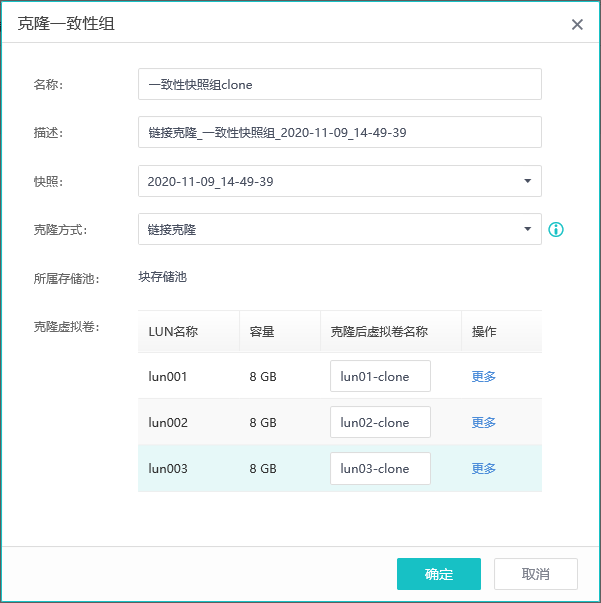Screen dimensions: 601x603
Task: Click the 容量 column header
Action: pyautogui.click(x=262, y=331)
